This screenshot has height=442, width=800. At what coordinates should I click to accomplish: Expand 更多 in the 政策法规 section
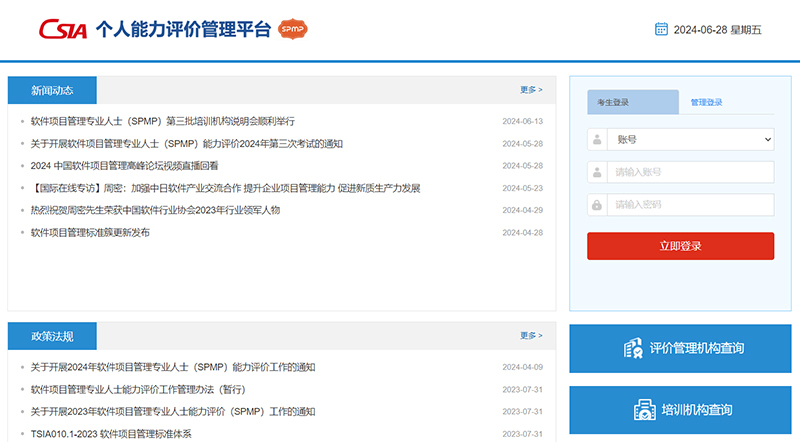531,336
